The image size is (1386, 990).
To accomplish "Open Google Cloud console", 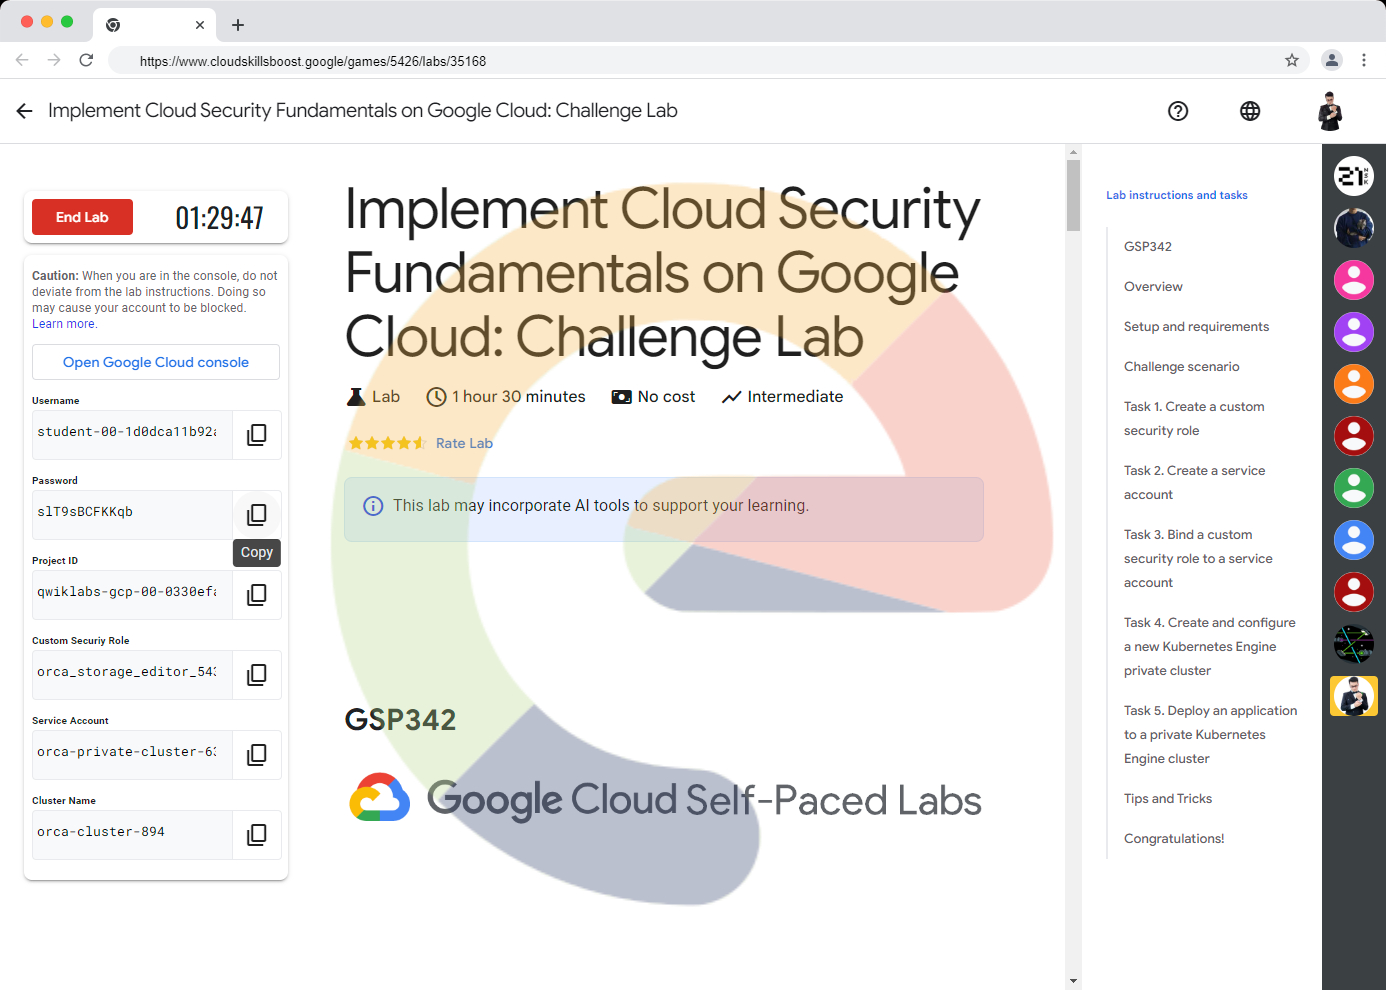I will [156, 362].
